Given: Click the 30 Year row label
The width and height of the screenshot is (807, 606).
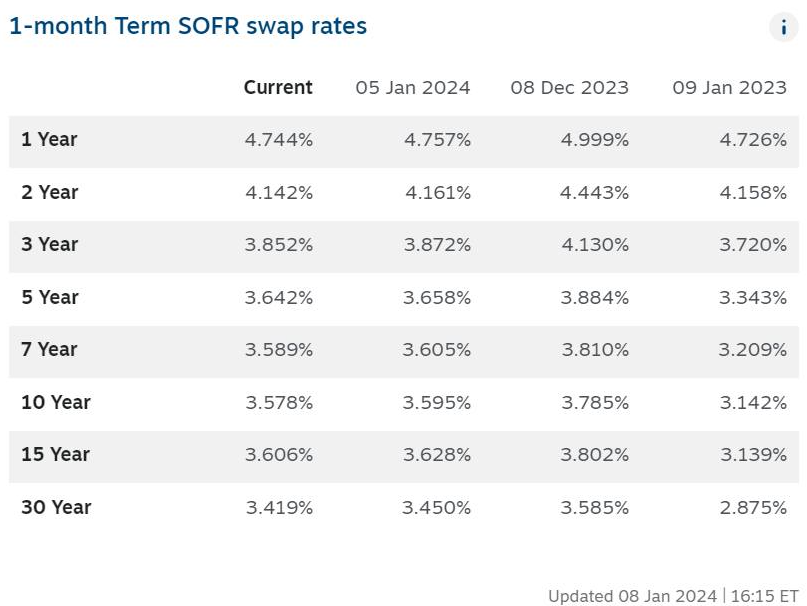Looking at the screenshot, I should pos(55,507).
